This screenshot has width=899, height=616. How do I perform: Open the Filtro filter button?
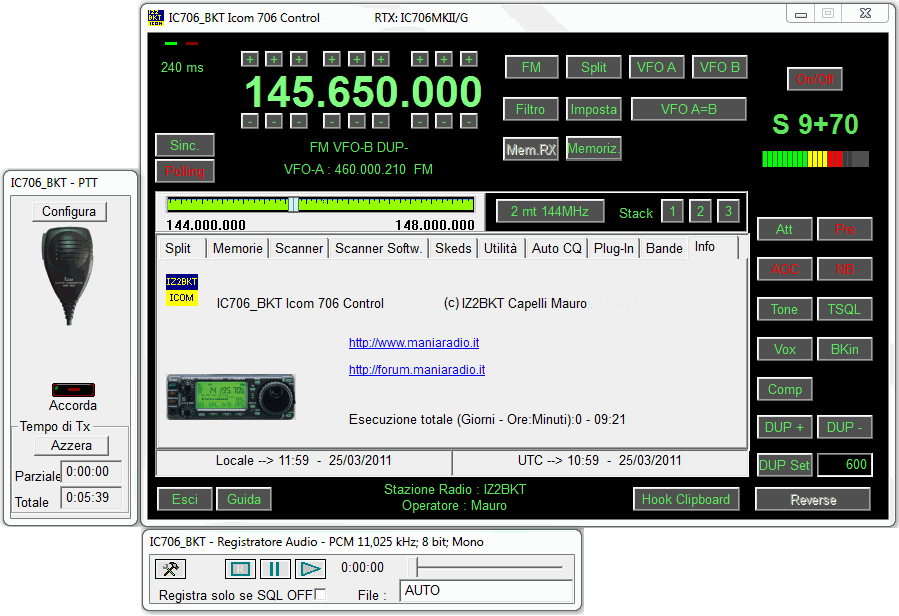coord(530,109)
